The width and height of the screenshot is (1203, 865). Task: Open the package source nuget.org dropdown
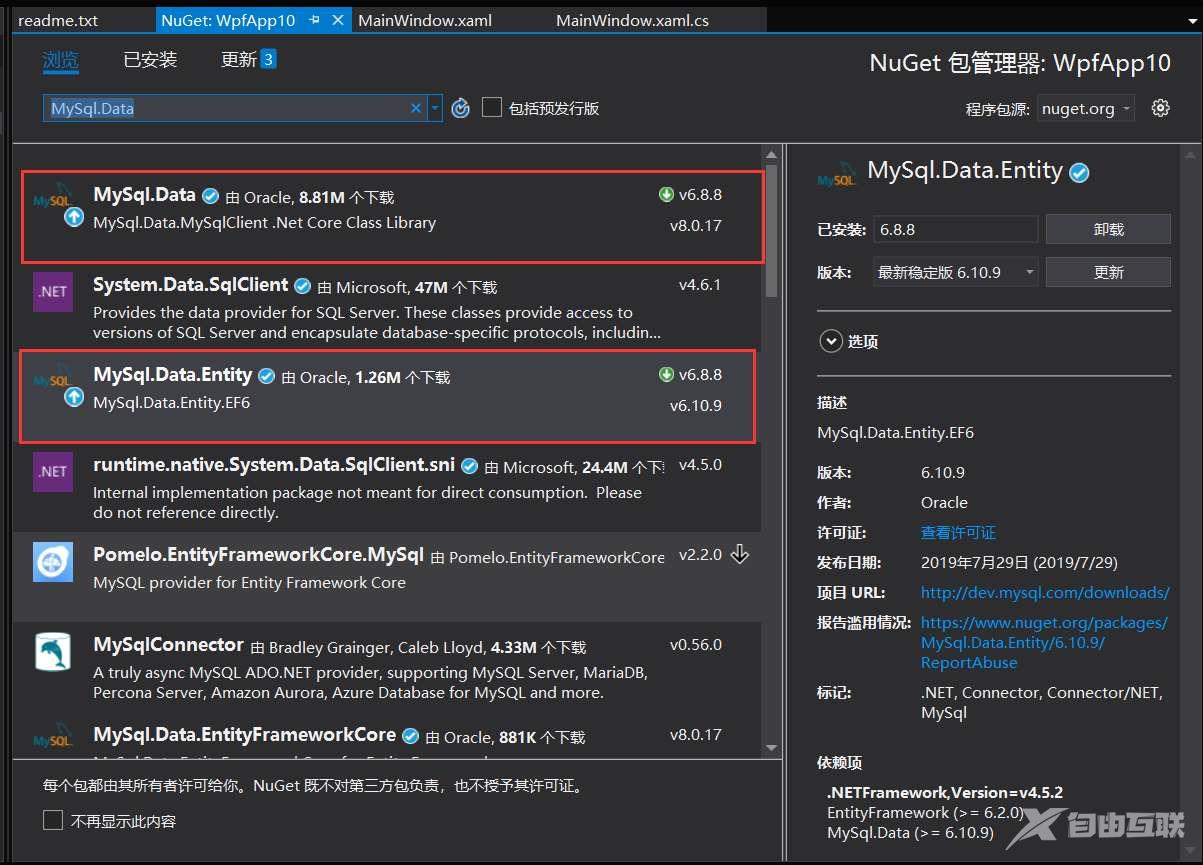(x=1085, y=108)
